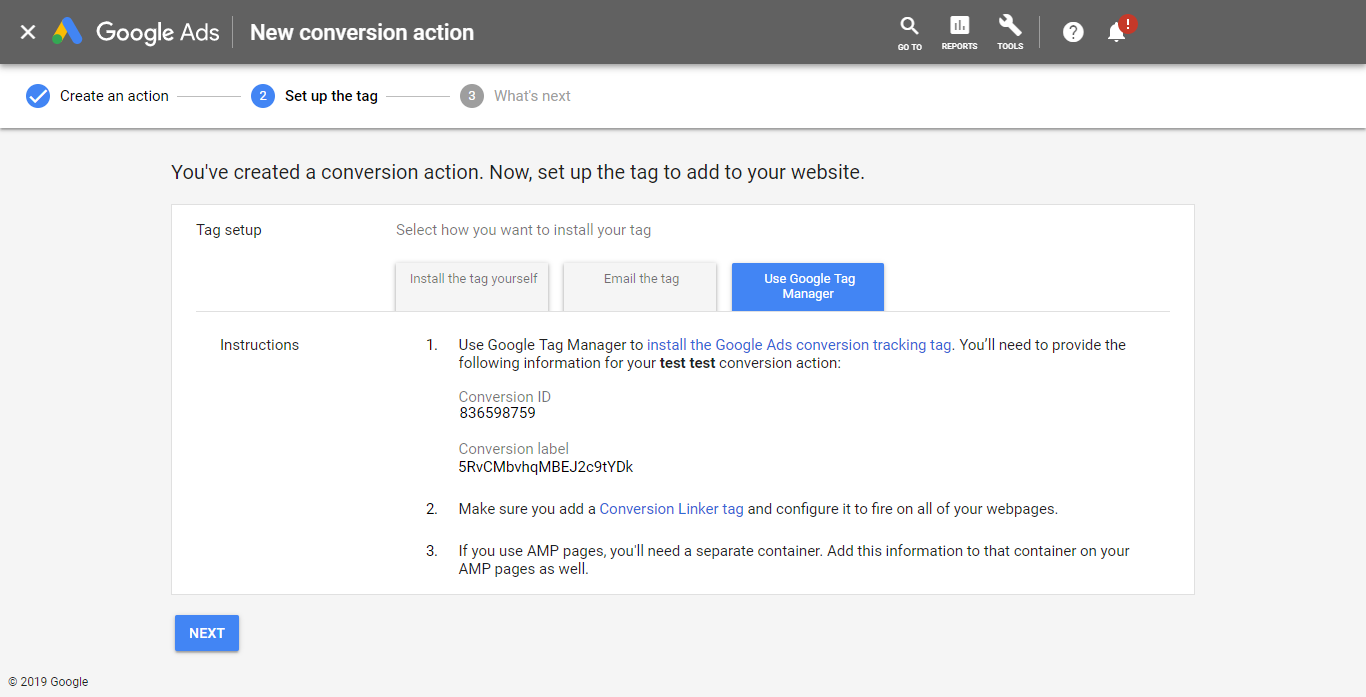The height and width of the screenshot is (697, 1366).
Task: Click the Create an action step label
Action: (114, 96)
